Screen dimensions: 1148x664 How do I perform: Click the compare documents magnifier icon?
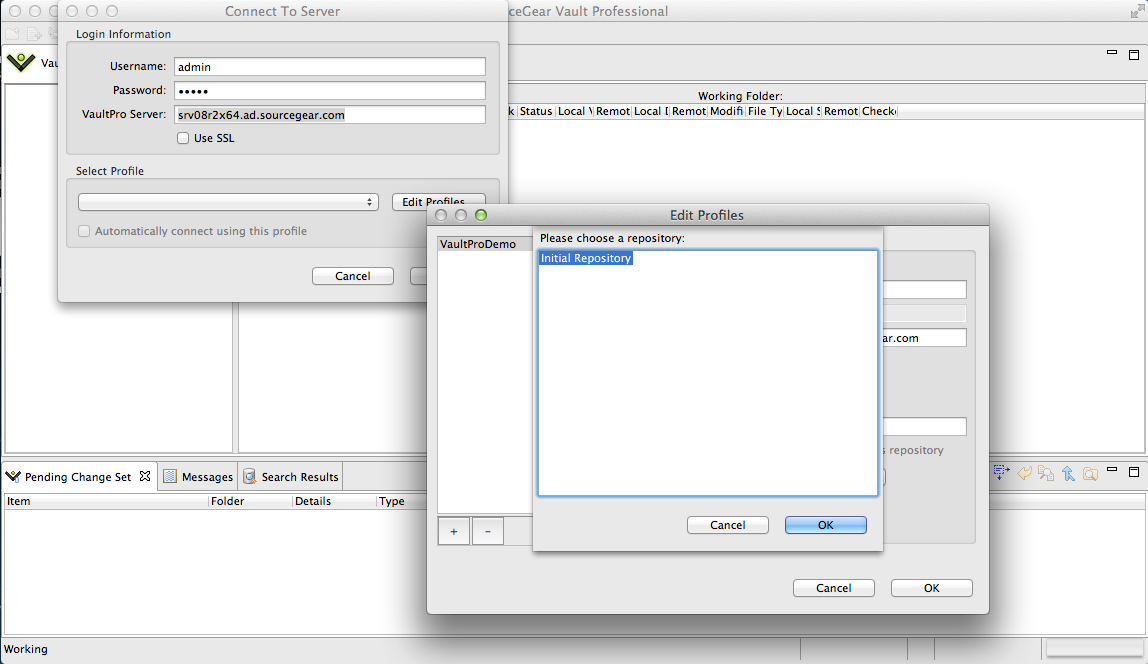pyautogui.click(x=1046, y=474)
